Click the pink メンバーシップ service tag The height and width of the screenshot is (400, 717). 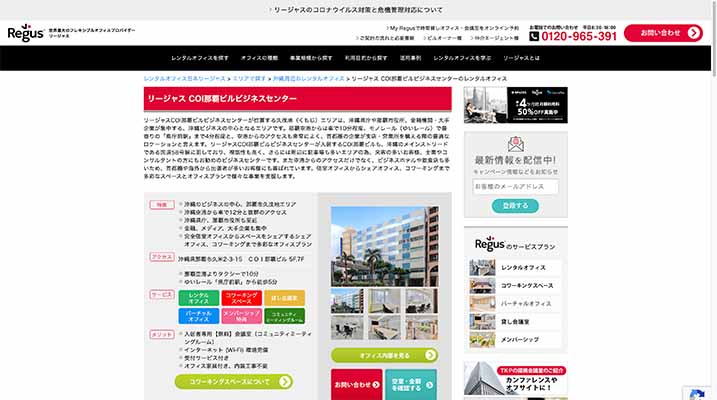241,316
